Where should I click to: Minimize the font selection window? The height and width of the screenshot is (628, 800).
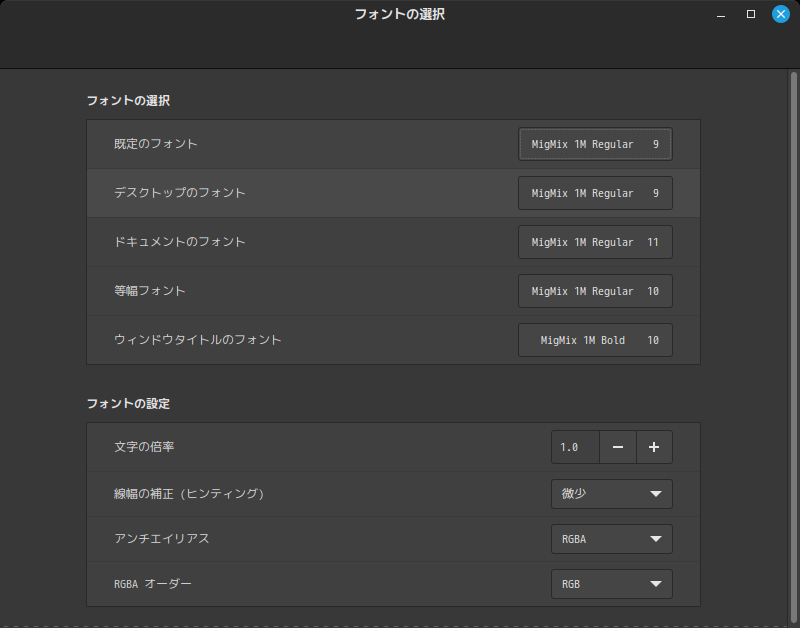[x=721, y=15]
